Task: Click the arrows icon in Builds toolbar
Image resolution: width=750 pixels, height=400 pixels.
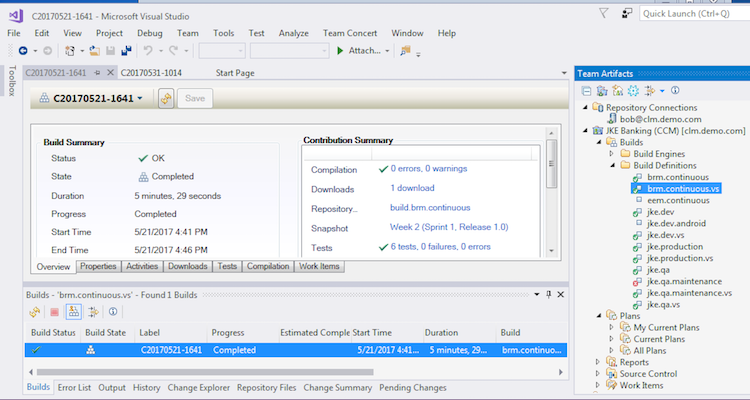Action: point(93,312)
